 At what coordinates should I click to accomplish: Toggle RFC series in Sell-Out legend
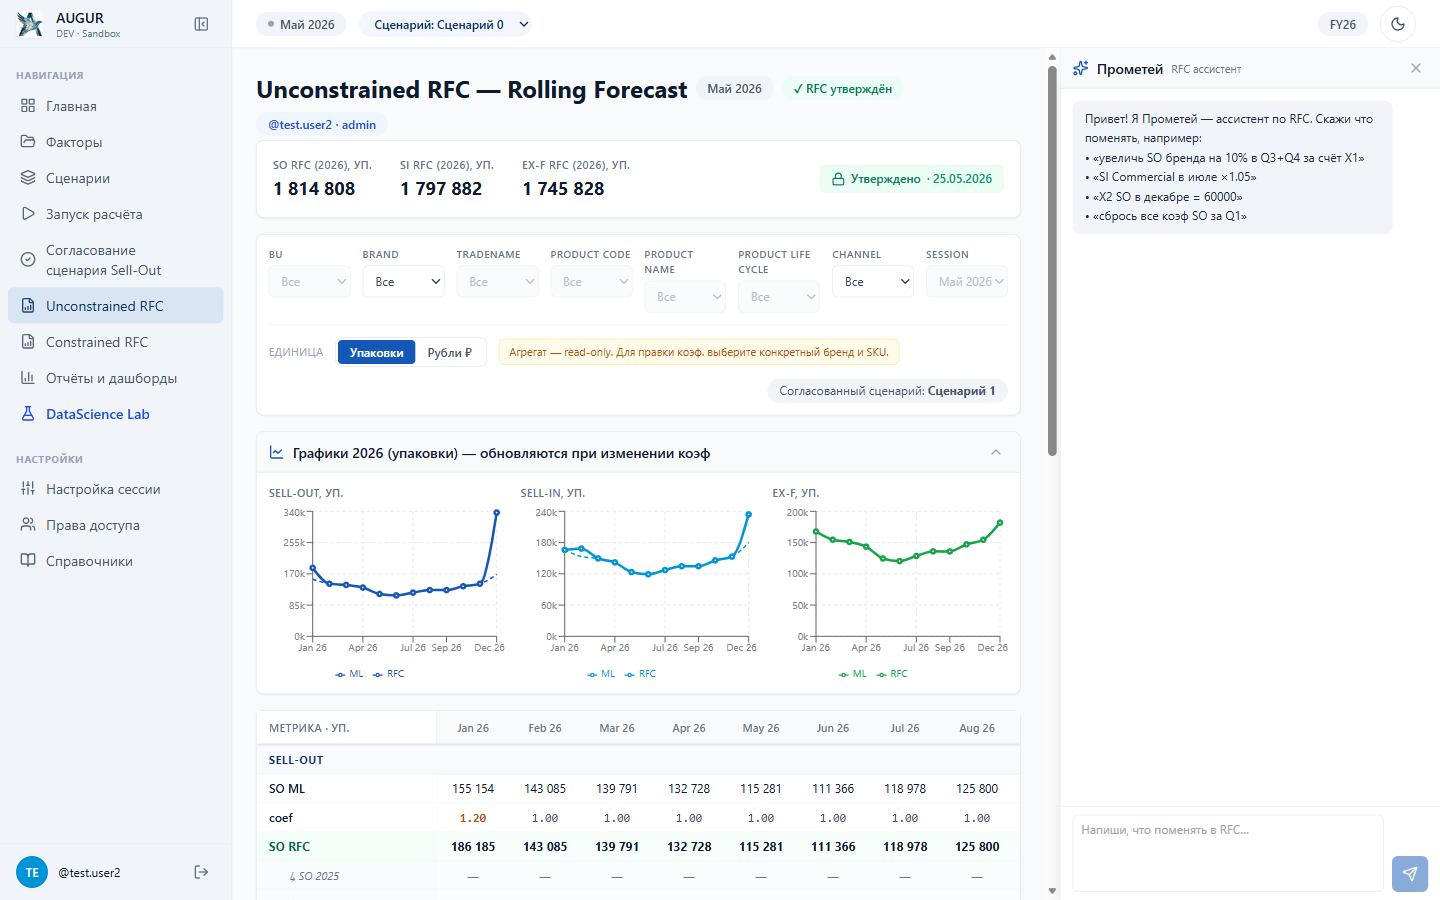[x=389, y=674]
